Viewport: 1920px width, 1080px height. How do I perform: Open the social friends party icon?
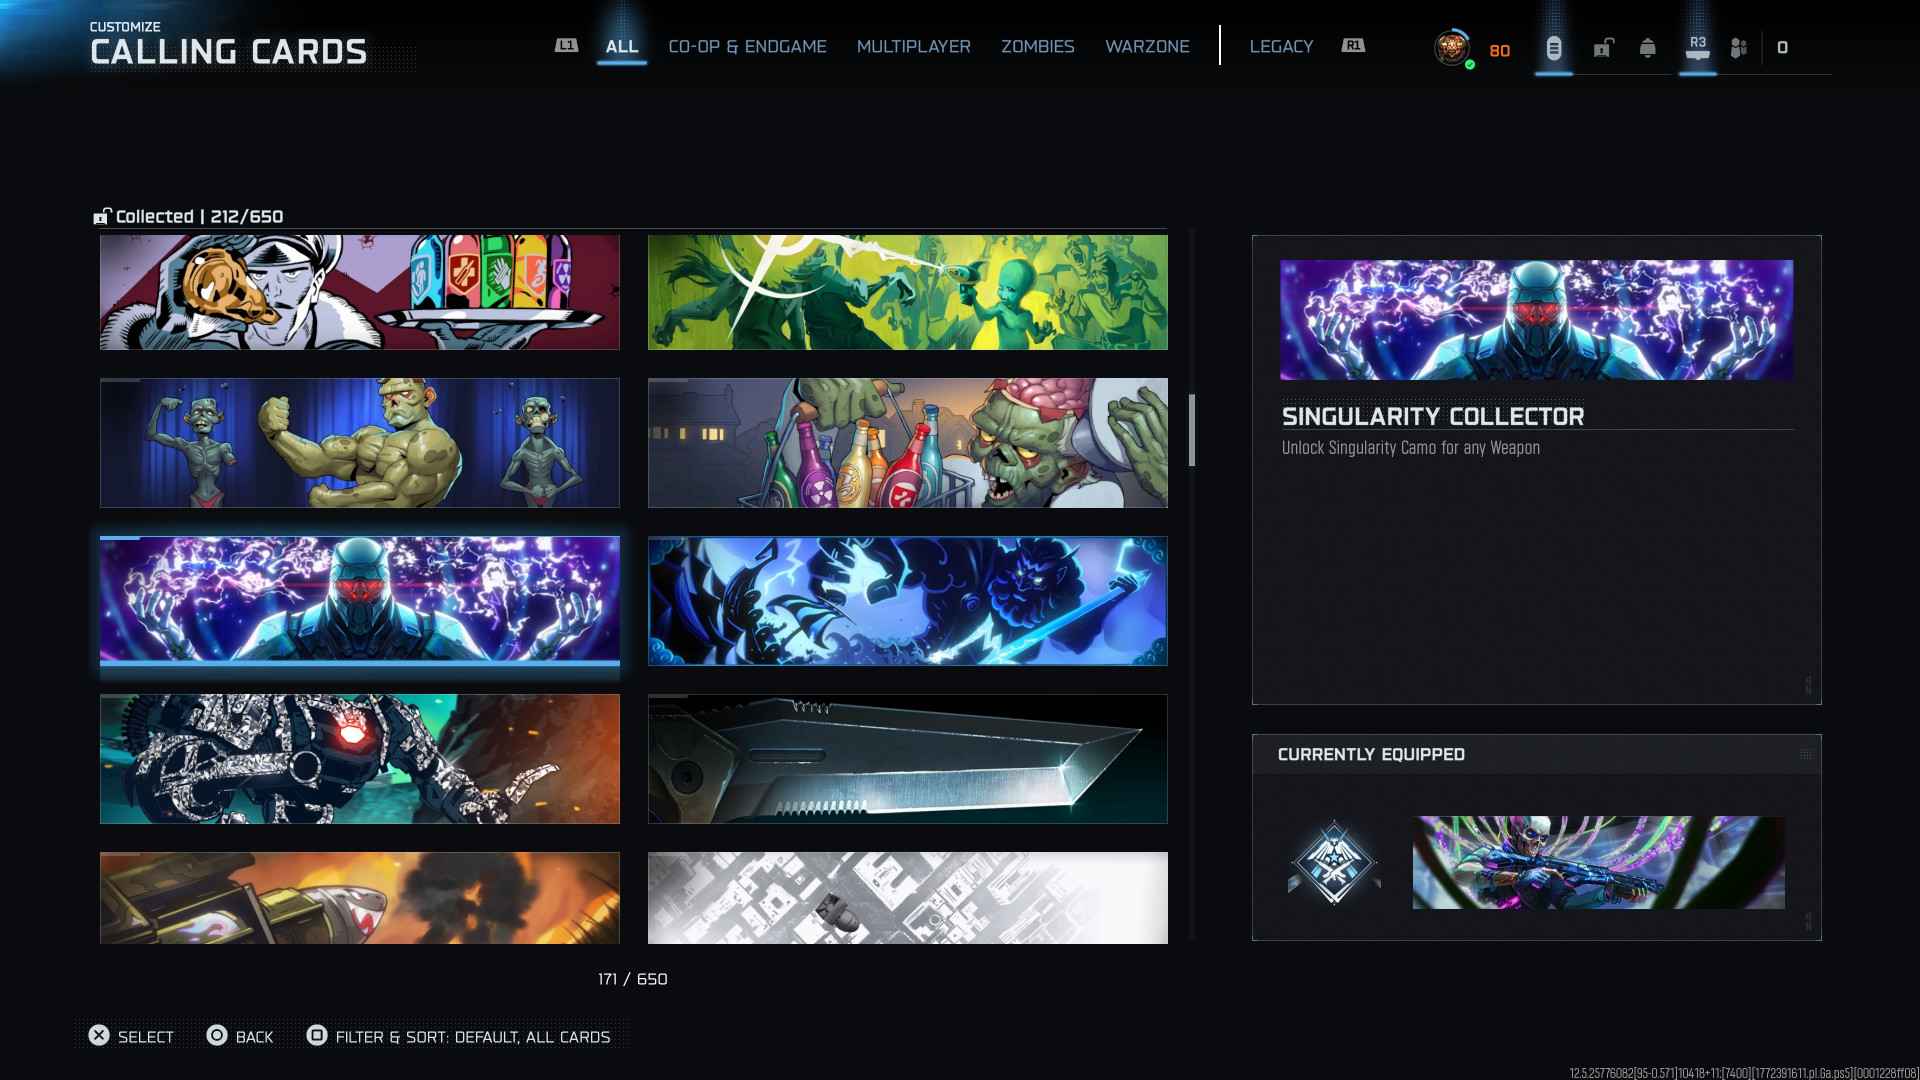pos(1739,48)
